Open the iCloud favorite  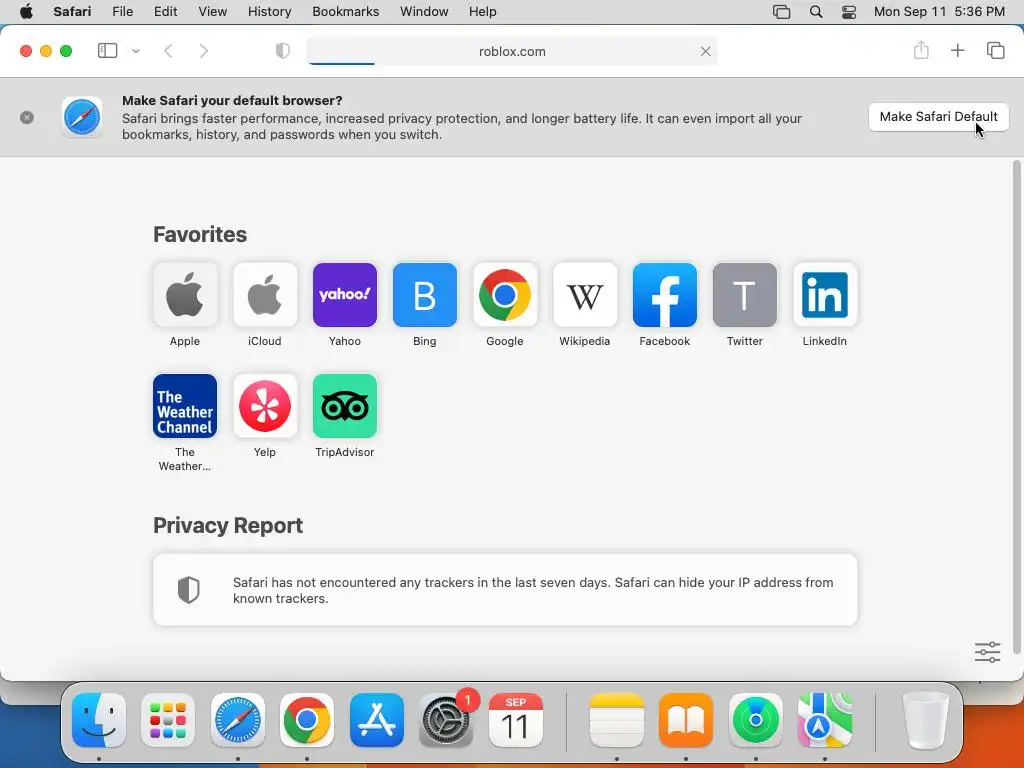264,295
